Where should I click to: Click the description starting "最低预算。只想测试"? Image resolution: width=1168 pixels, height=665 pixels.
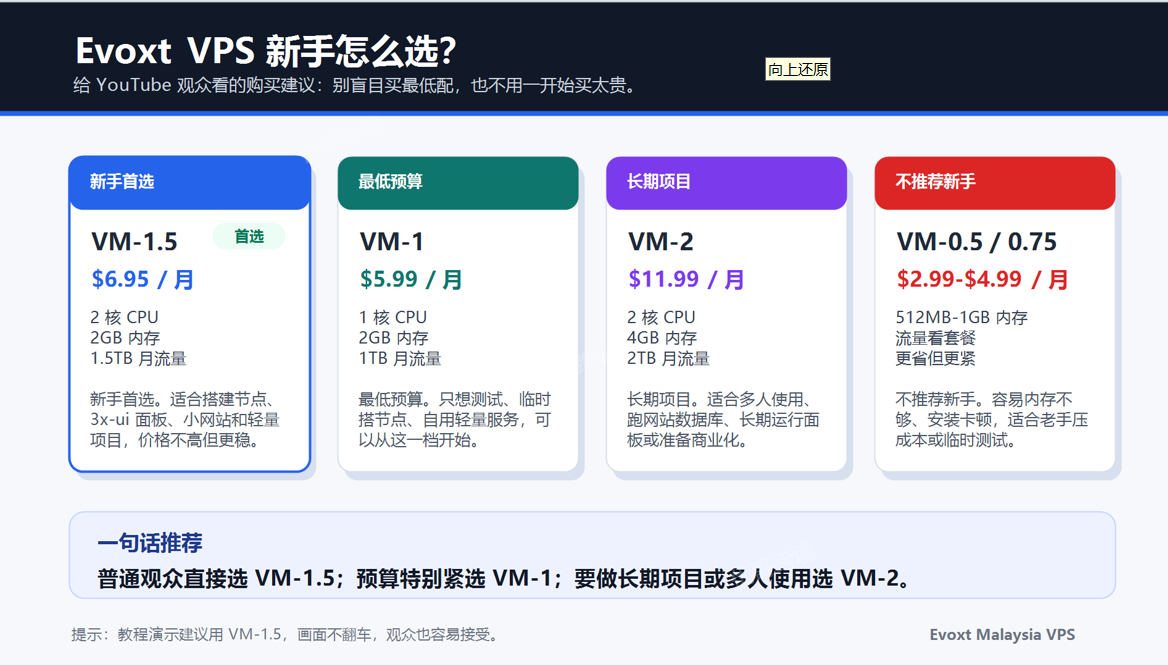coord(454,420)
